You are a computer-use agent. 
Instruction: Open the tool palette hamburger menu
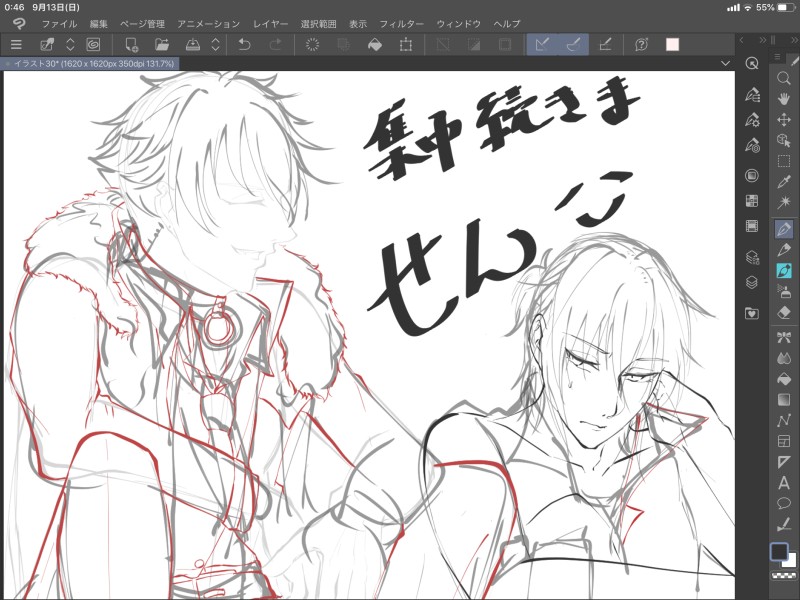(x=777, y=57)
